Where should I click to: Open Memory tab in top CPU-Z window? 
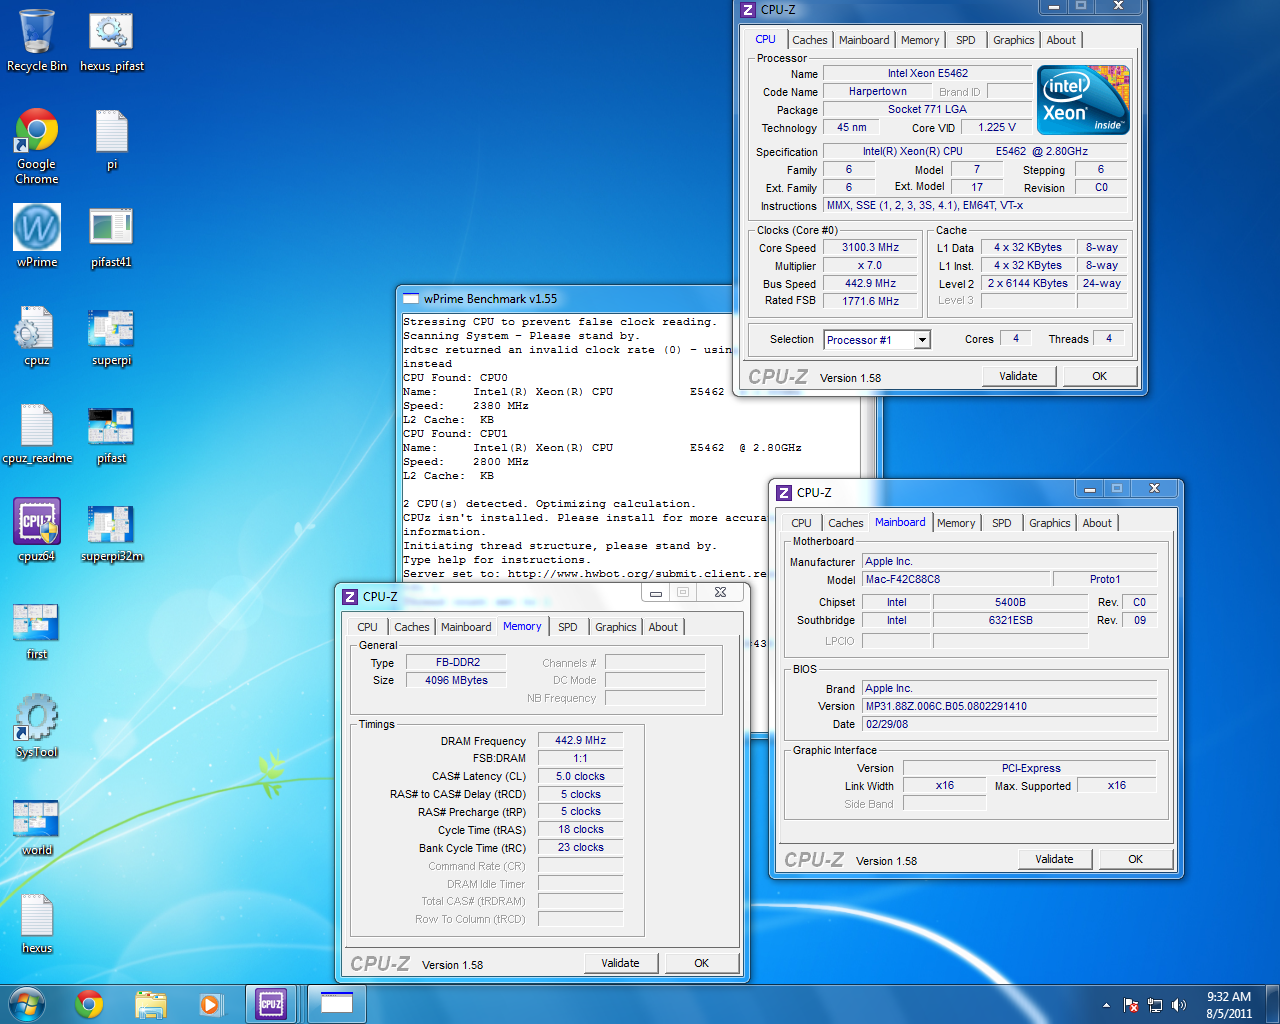pyautogui.click(x=920, y=40)
